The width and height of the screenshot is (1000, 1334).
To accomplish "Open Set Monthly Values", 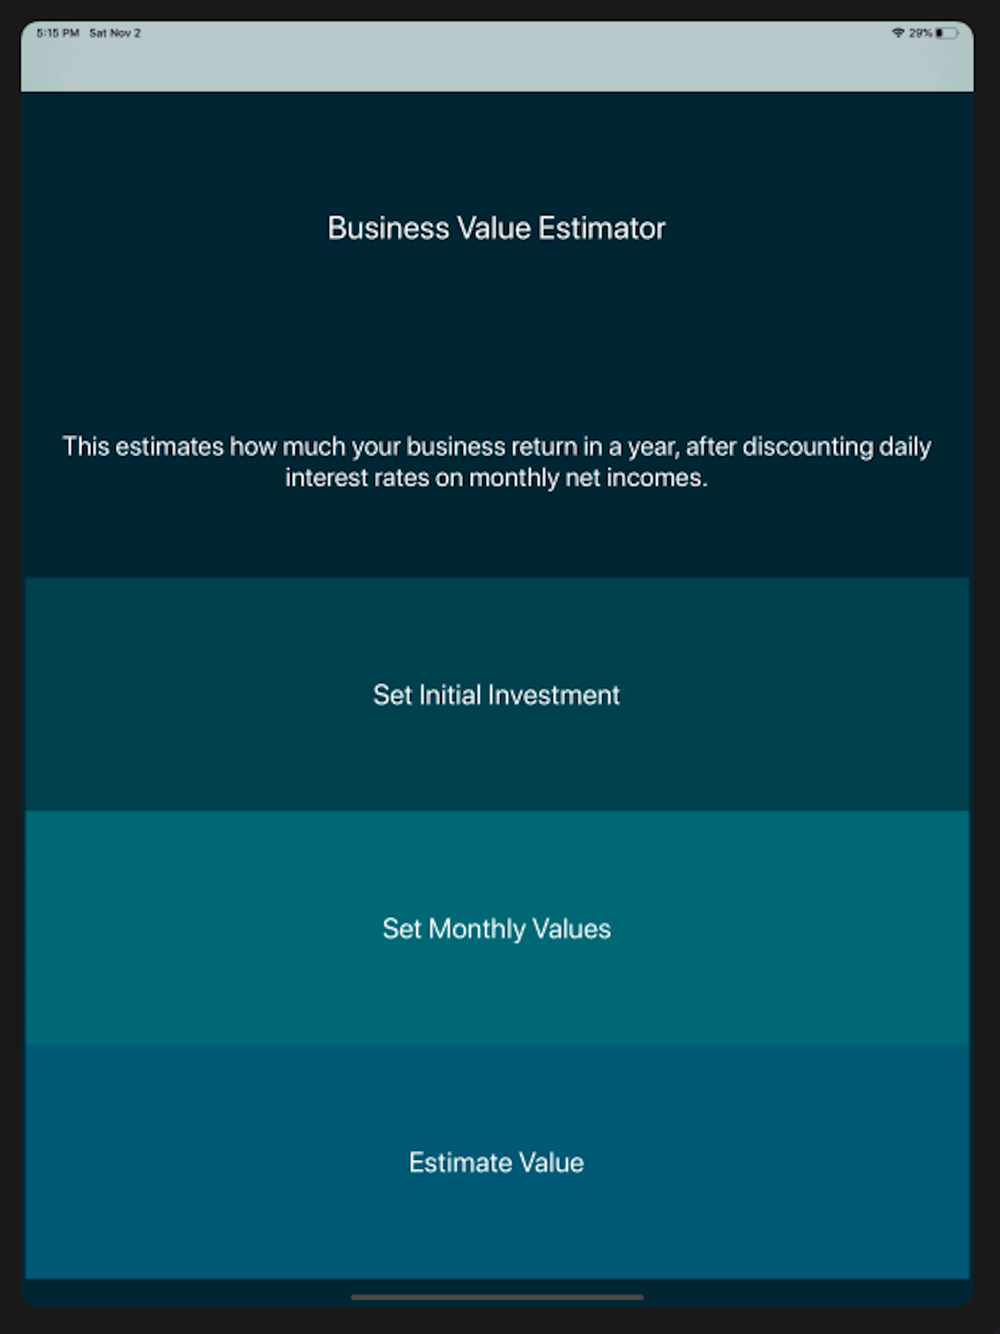I will [x=497, y=929].
